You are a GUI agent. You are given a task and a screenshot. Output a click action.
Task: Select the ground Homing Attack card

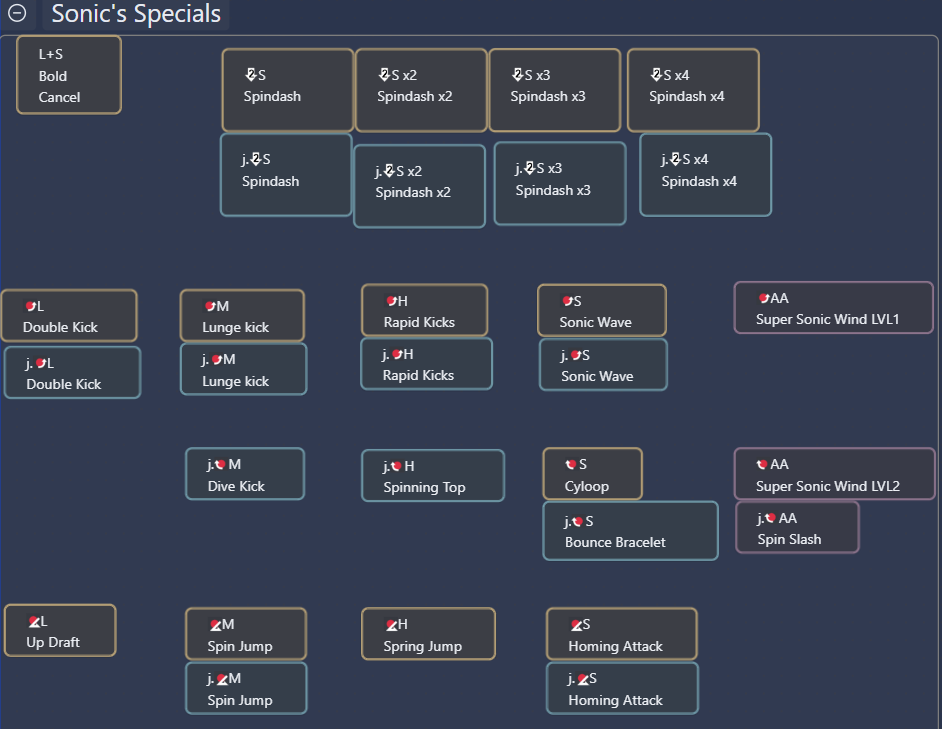(622, 634)
